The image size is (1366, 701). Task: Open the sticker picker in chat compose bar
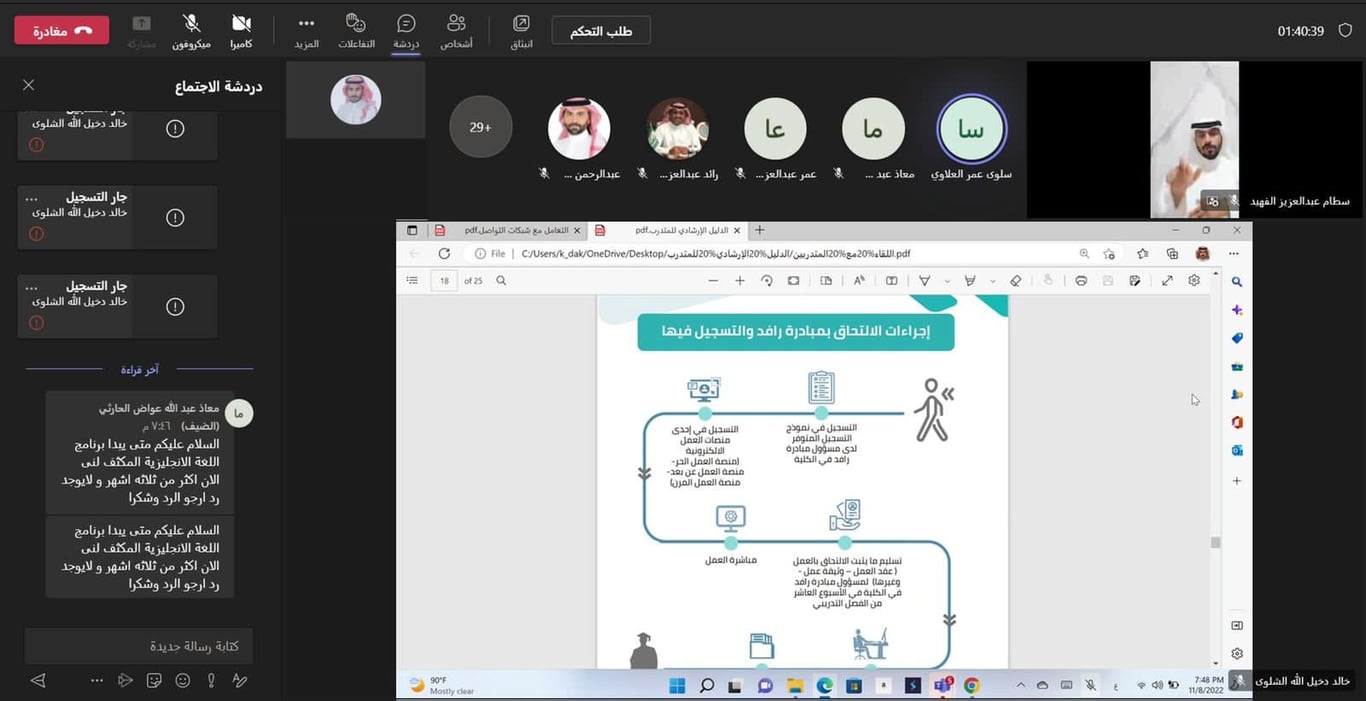pyautogui.click(x=154, y=680)
